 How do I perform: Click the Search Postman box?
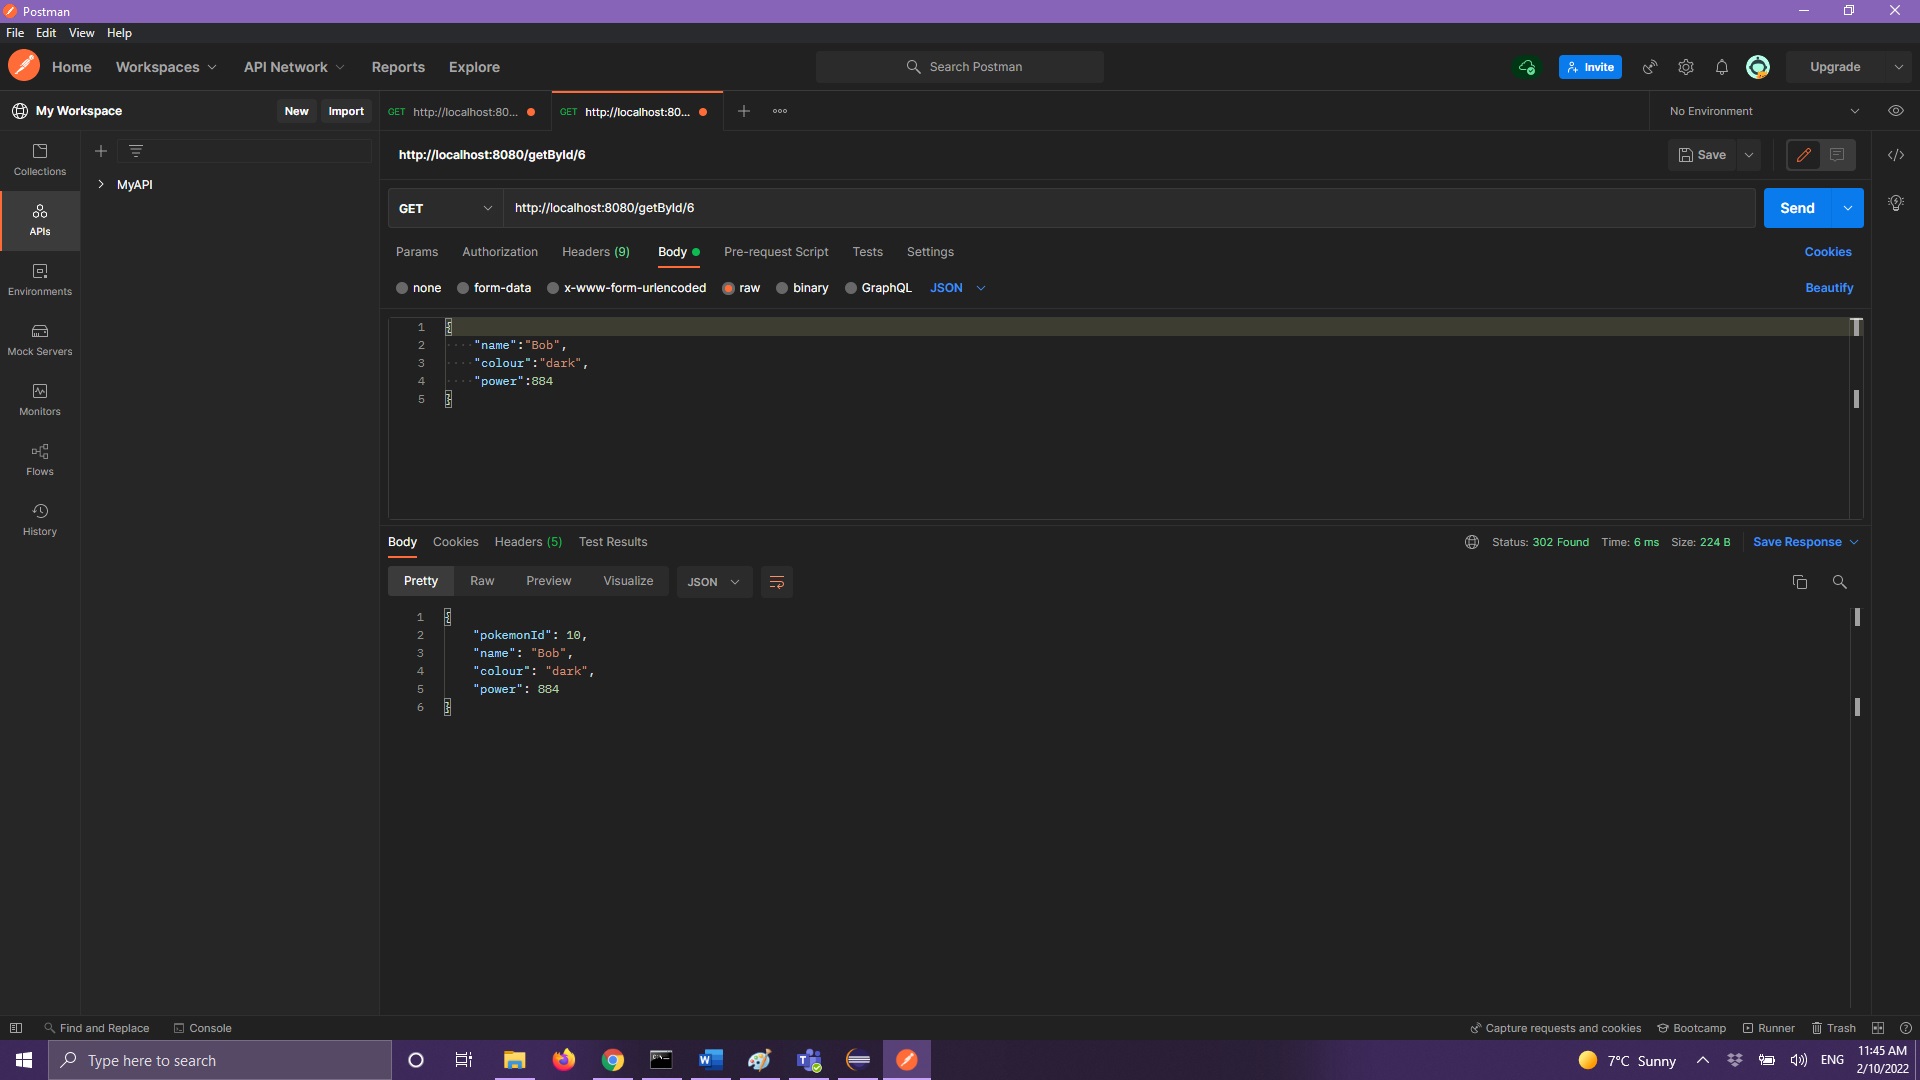(960, 67)
